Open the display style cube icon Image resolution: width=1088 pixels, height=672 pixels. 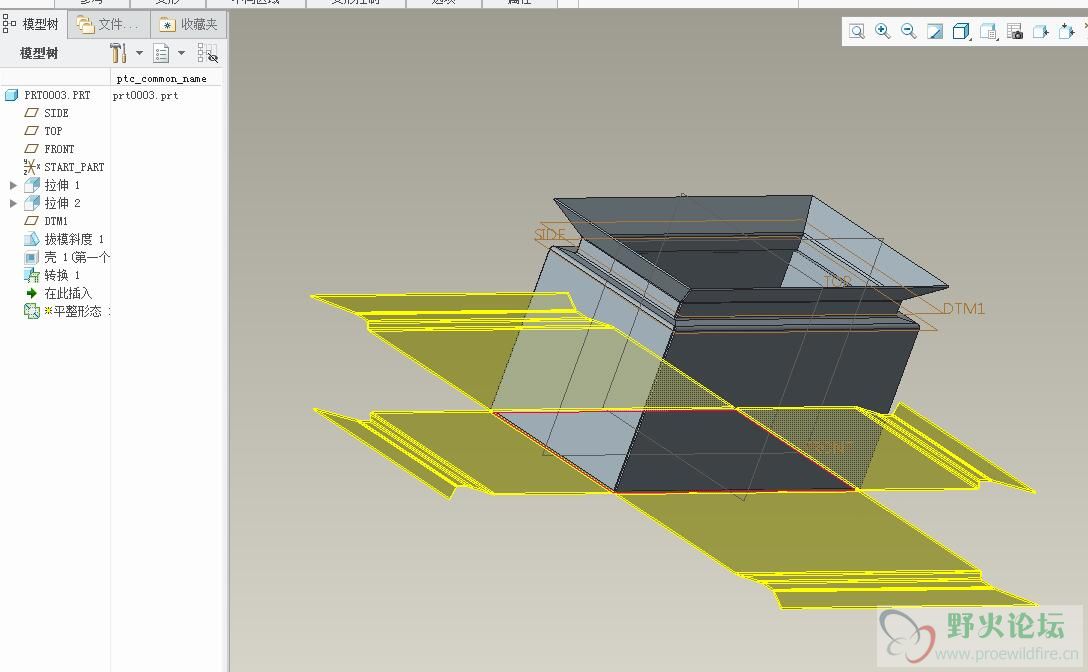pos(961,31)
